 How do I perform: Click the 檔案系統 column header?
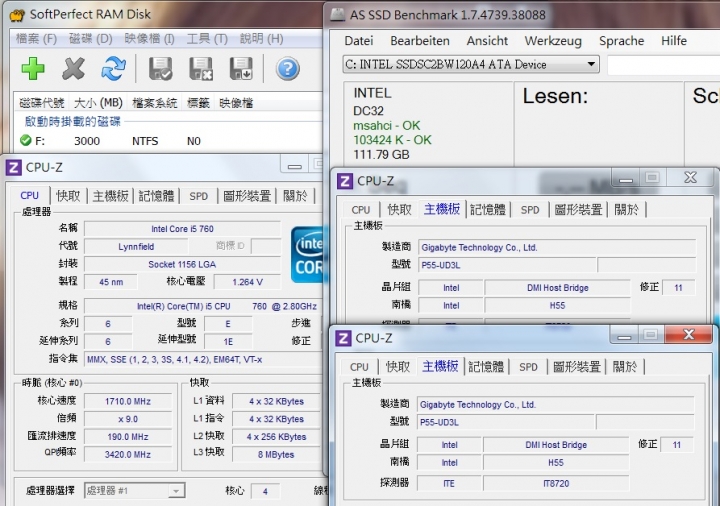tap(154, 103)
